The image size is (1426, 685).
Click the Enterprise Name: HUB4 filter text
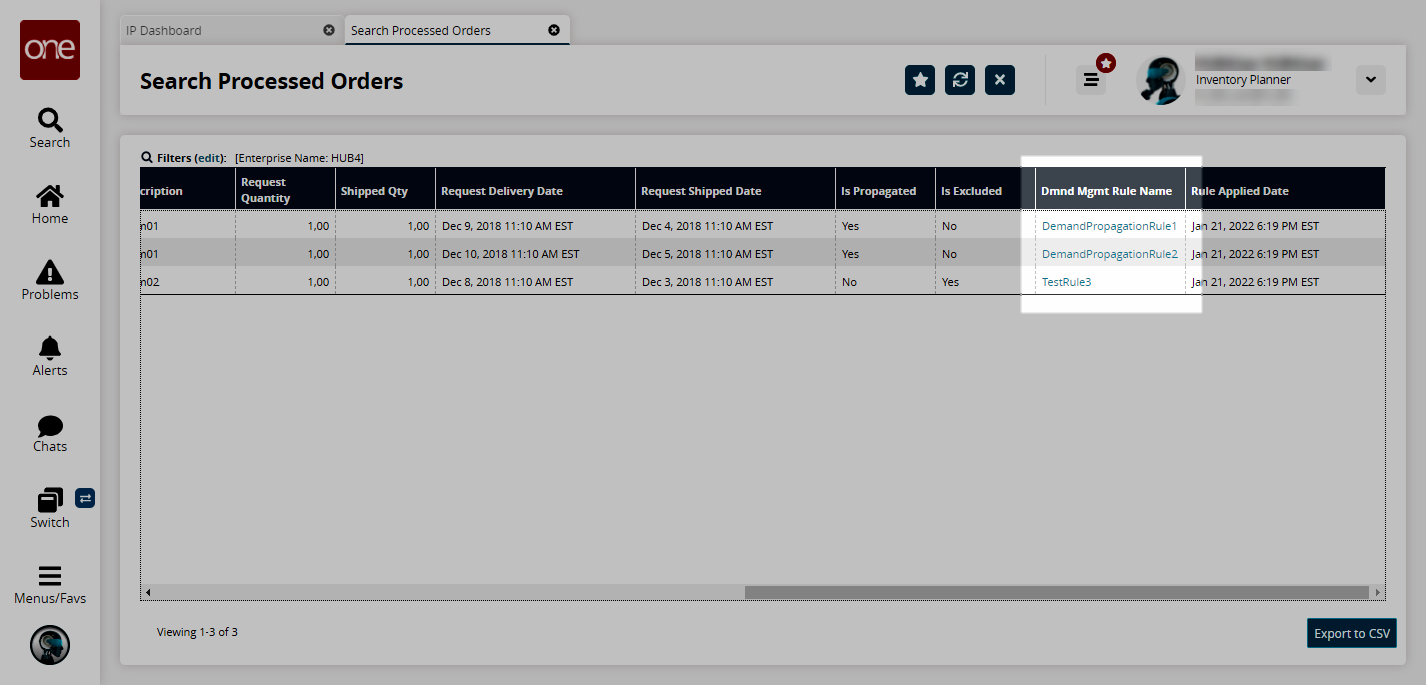[299, 158]
